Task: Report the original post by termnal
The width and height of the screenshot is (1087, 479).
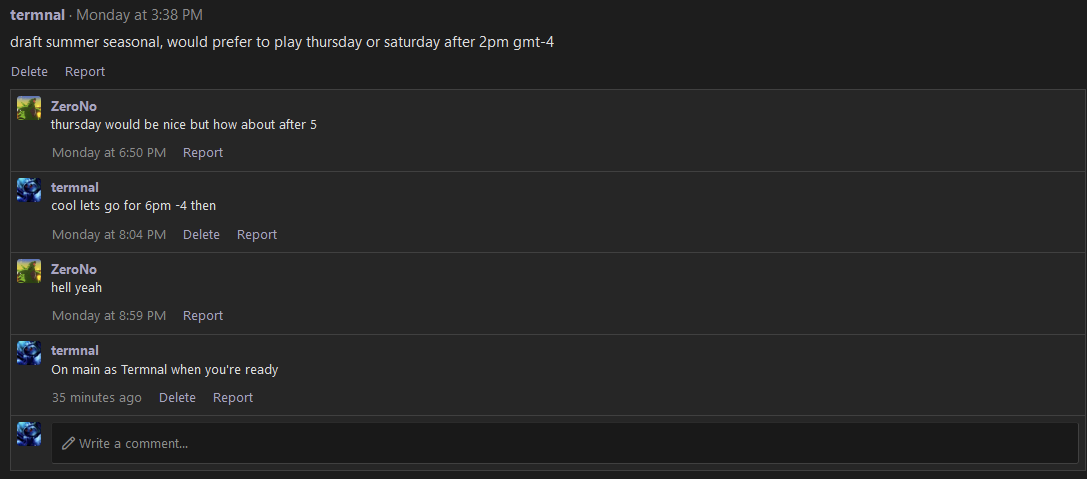Action: [x=85, y=71]
